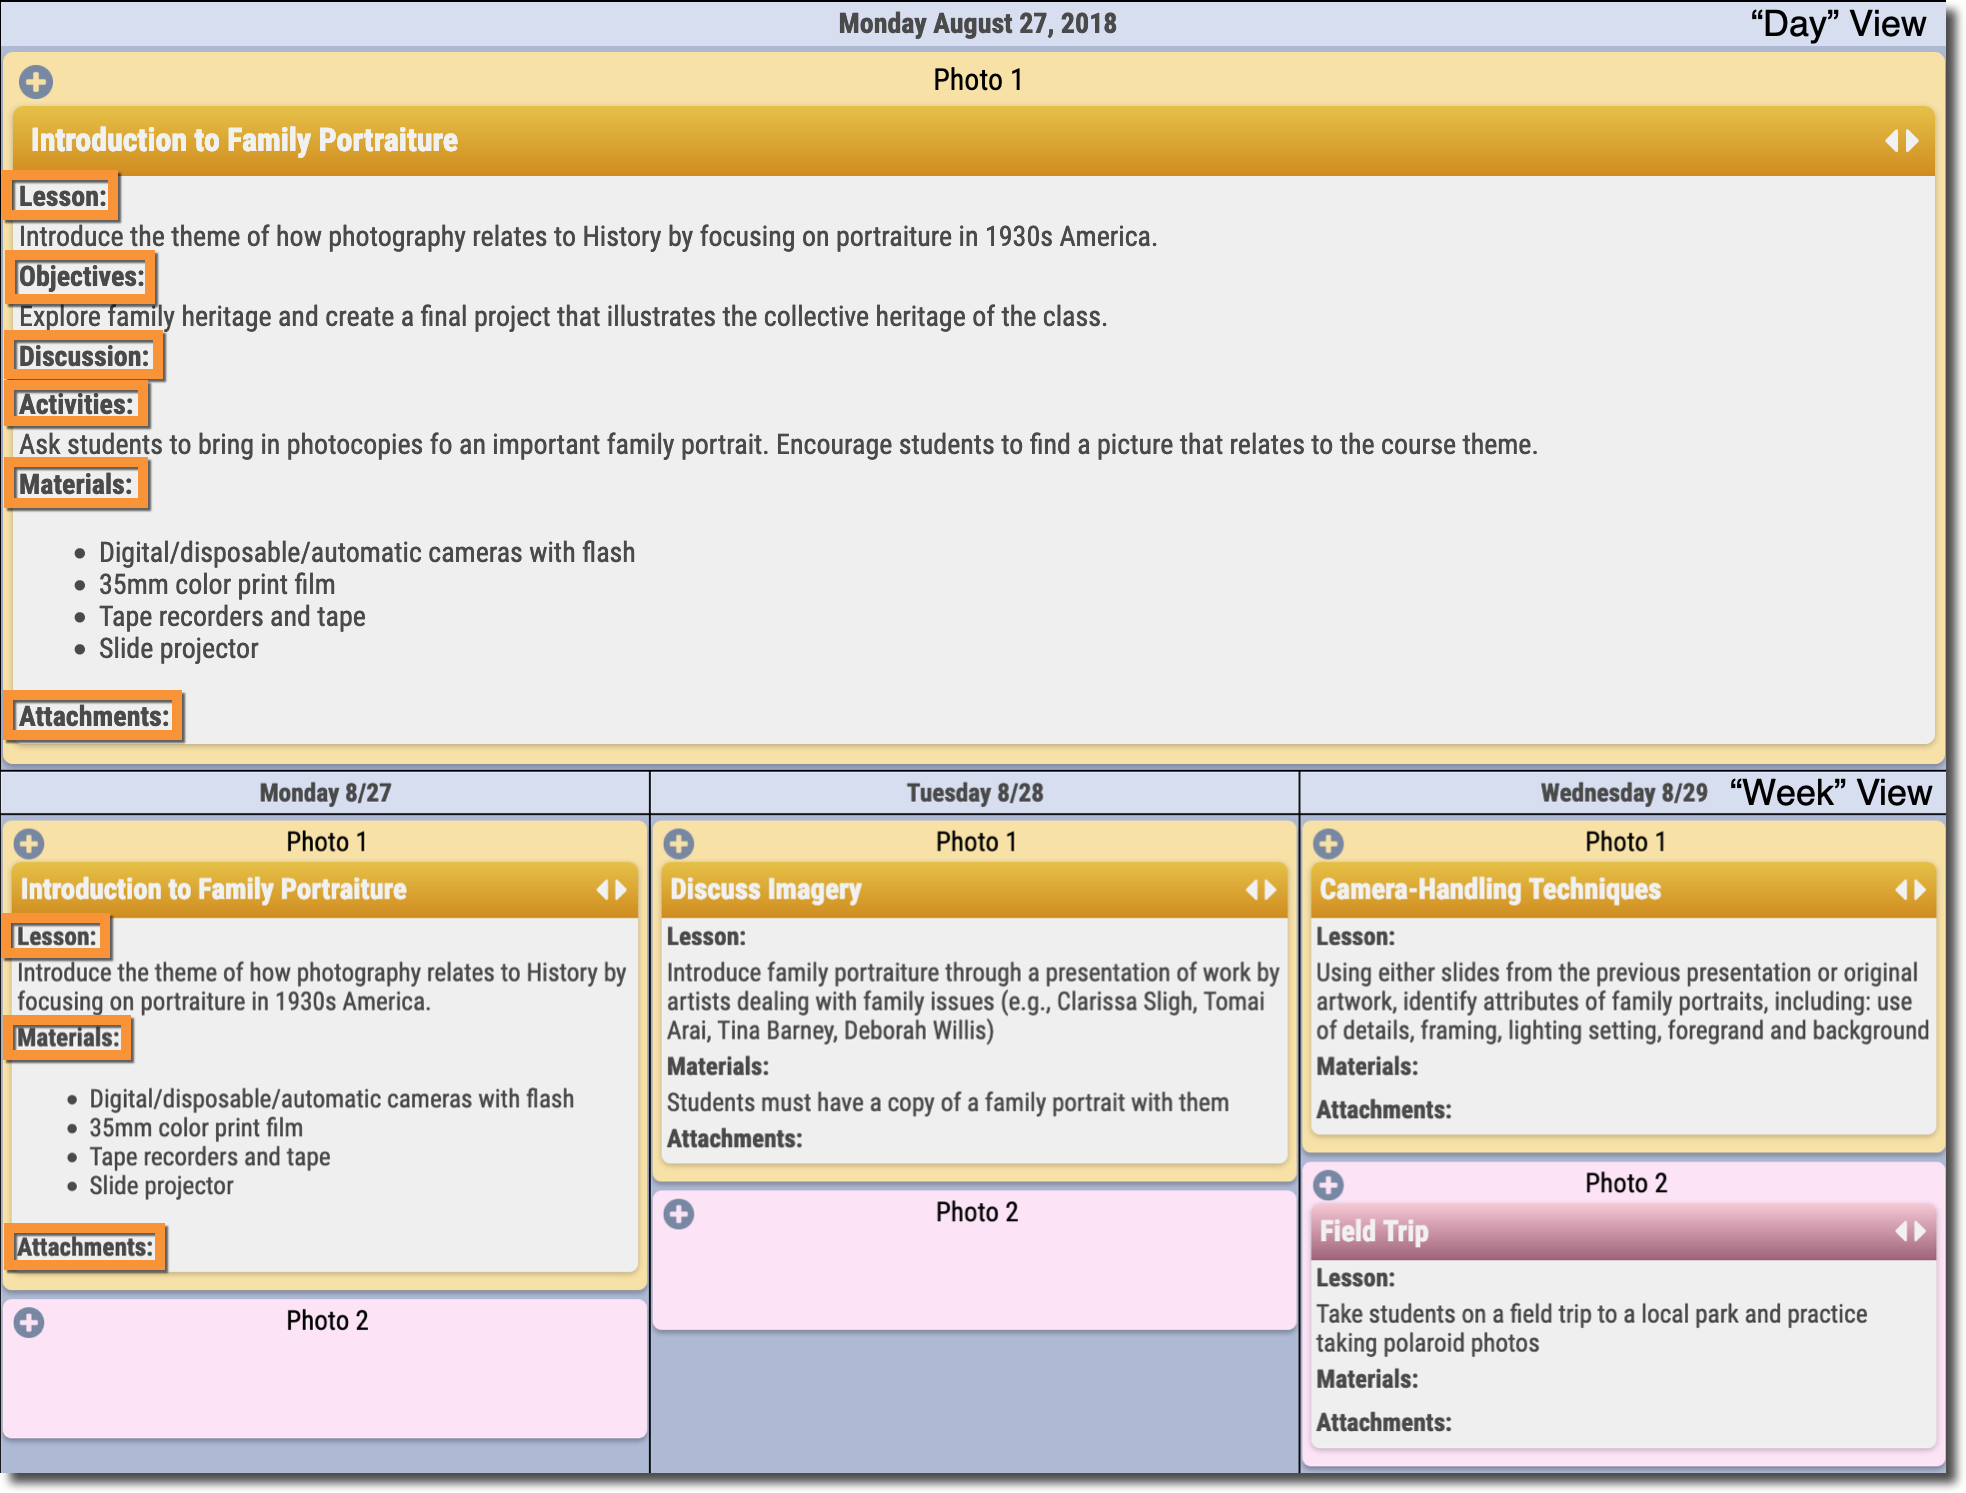Screen dimensions: 1966x1493
Task: Click the Objectives section label
Action: pyautogui.click(x=82, y=277)
